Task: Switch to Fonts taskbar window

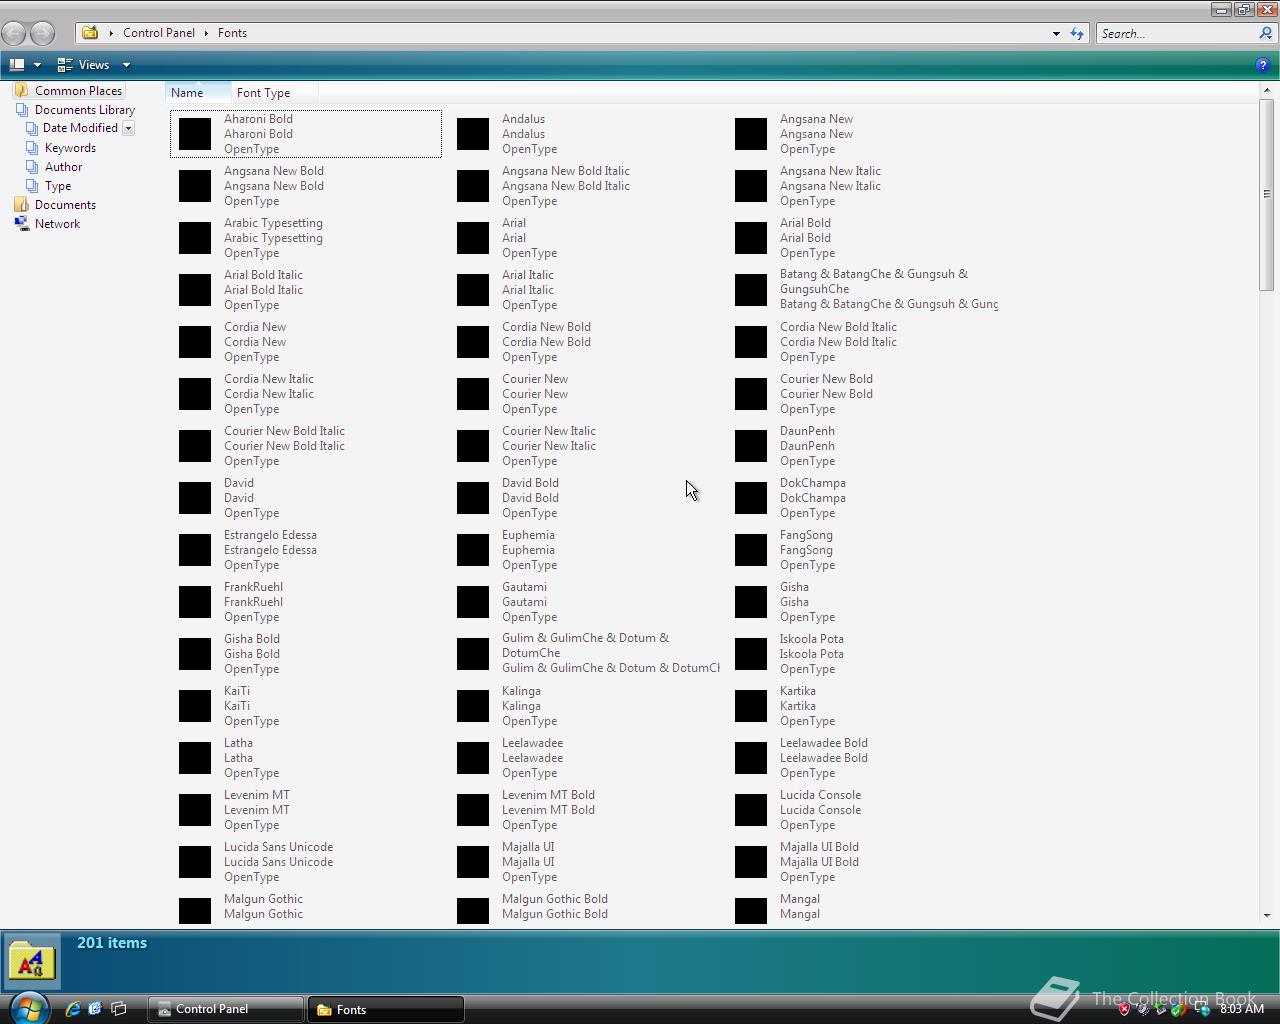Action: click(x=386, y=1009)
